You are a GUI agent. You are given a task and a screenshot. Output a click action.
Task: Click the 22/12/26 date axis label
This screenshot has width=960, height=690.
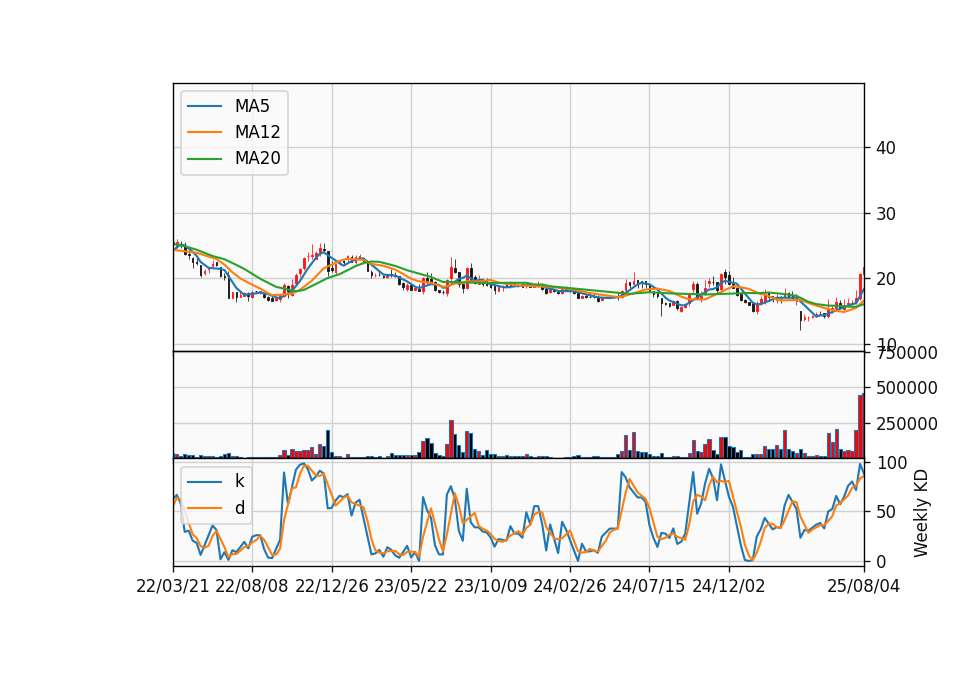click(x=332, y=586)
